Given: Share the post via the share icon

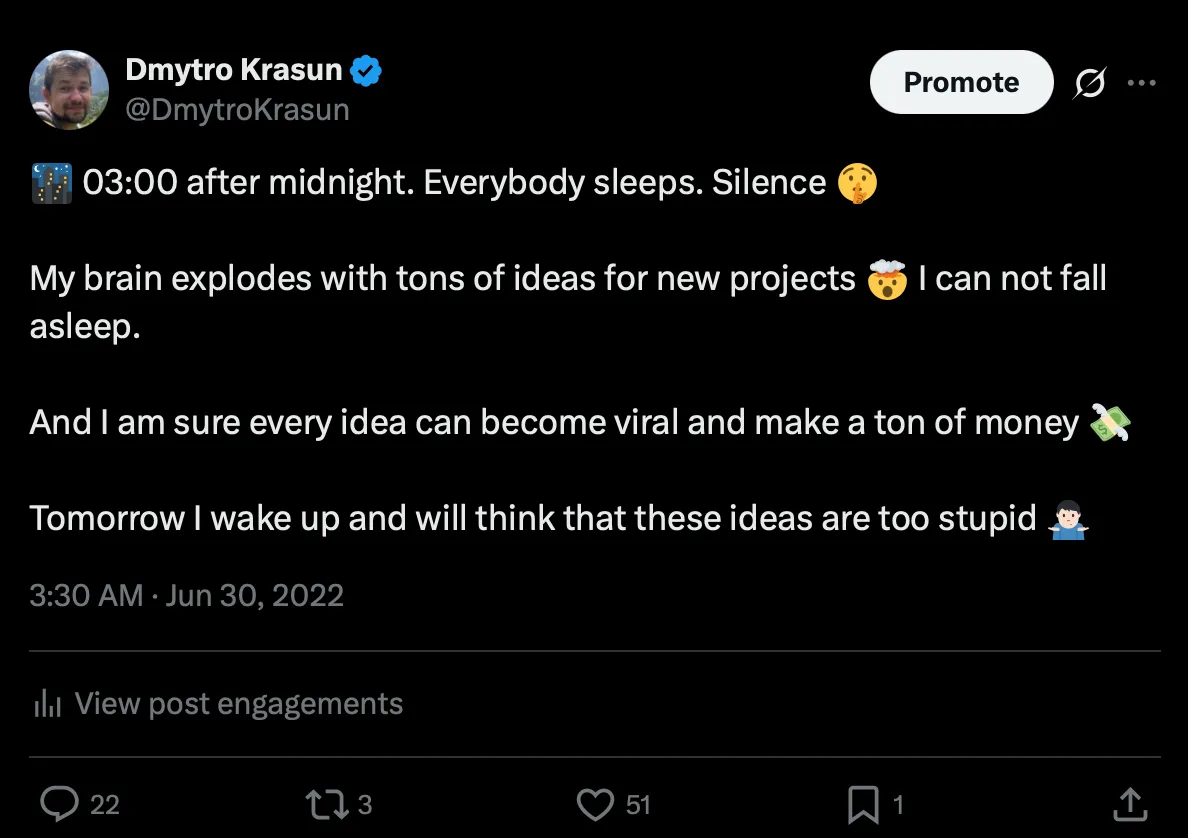Looking at the screenshot, I should click(1128, 803).
